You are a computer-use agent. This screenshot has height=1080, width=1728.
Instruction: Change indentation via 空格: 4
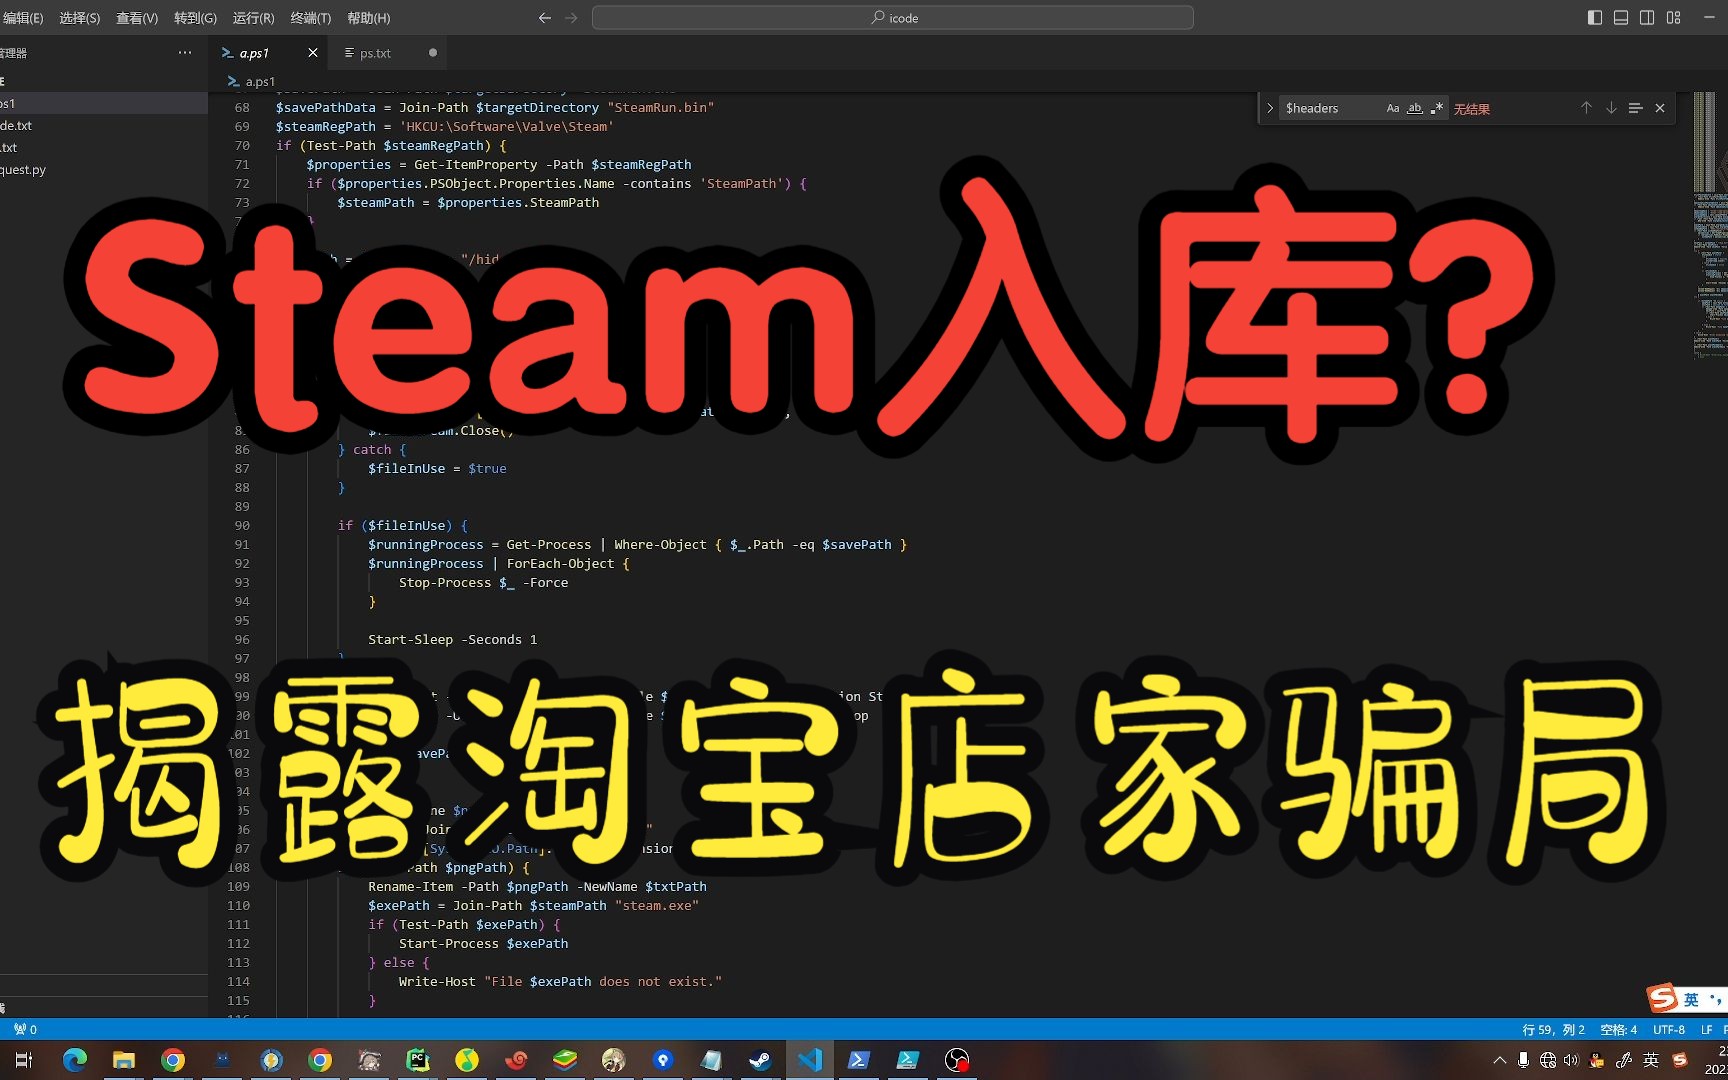[1619, 1029]
